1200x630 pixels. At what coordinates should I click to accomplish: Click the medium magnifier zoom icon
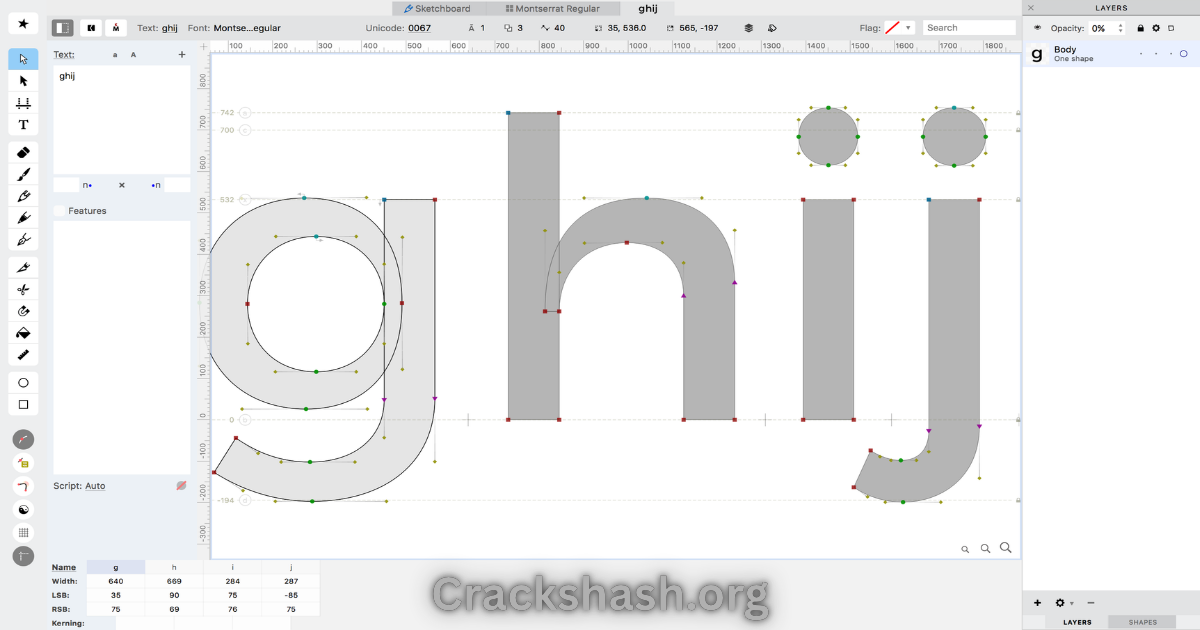(985, 548)
